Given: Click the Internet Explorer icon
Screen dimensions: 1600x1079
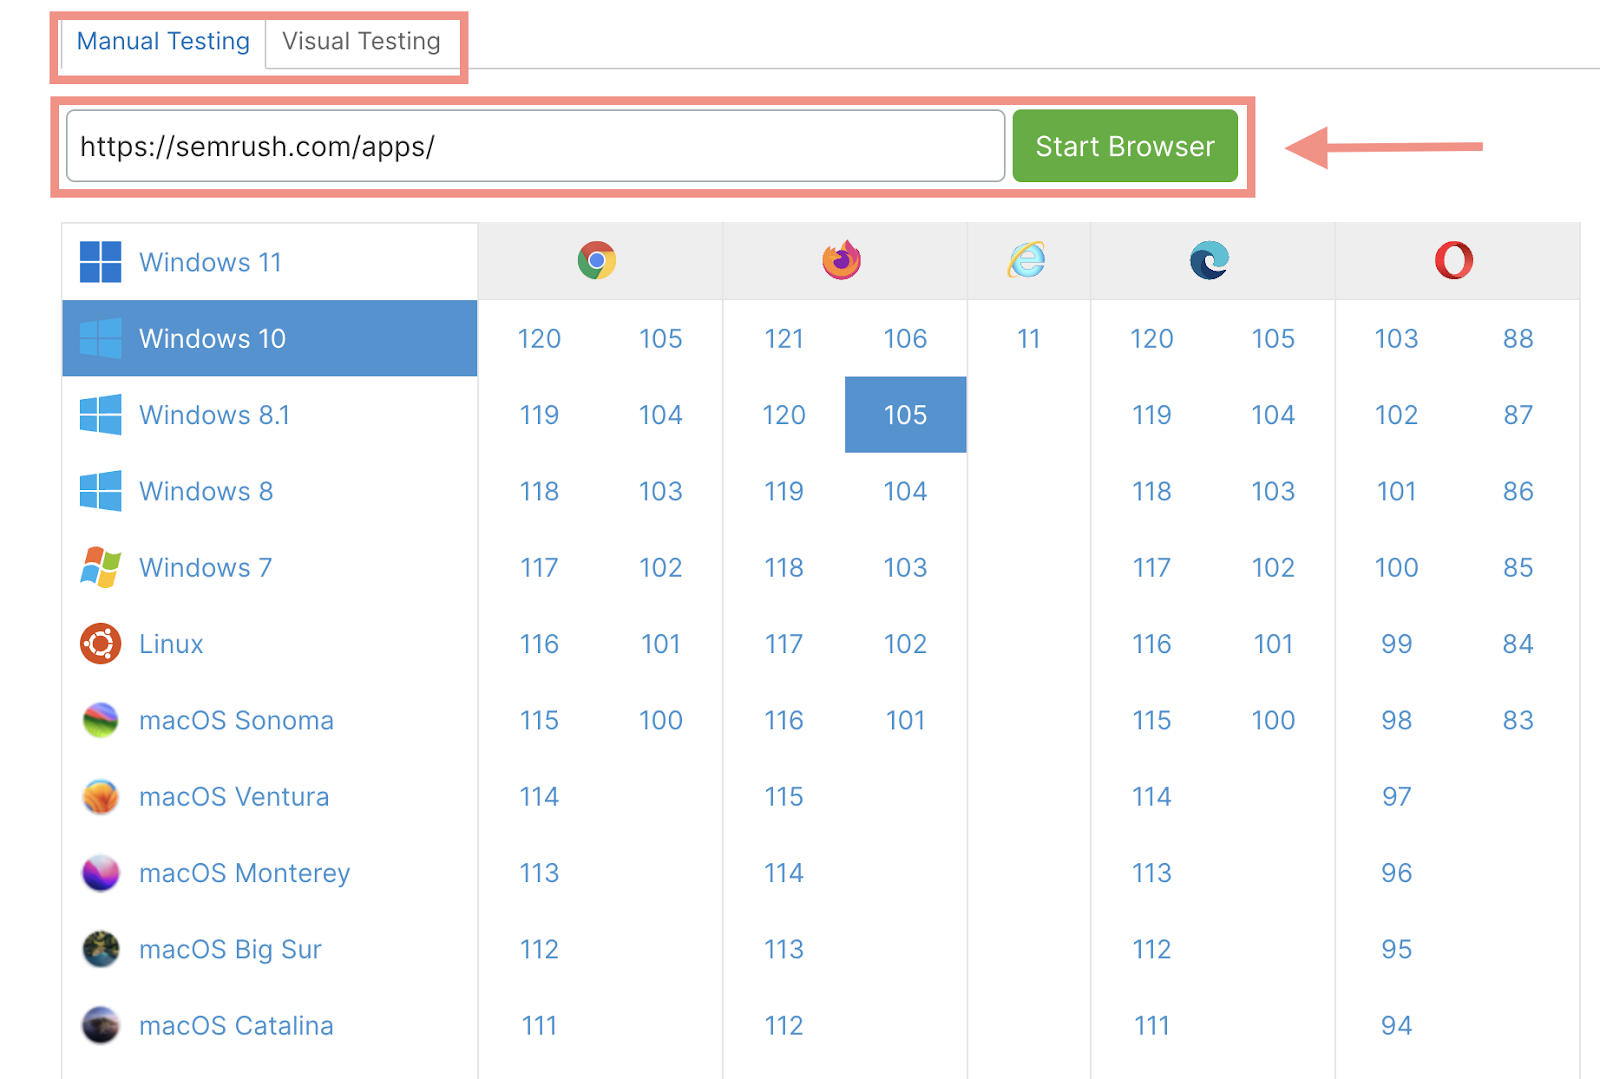Looking at the screenshot, I should (x=1027, y=261).
